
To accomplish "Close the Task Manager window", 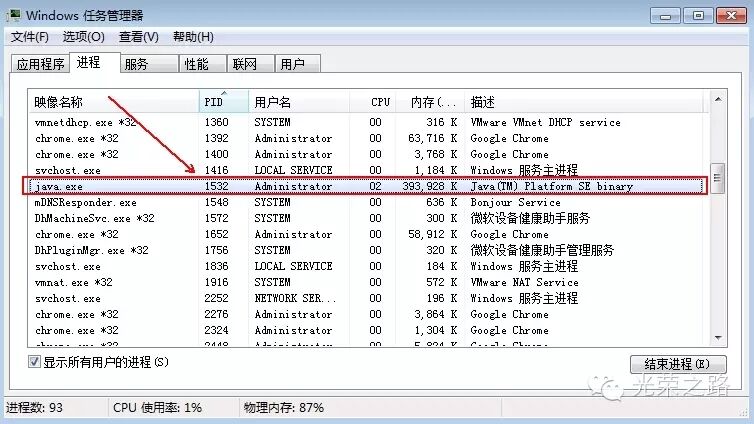I will pos(731,16).
